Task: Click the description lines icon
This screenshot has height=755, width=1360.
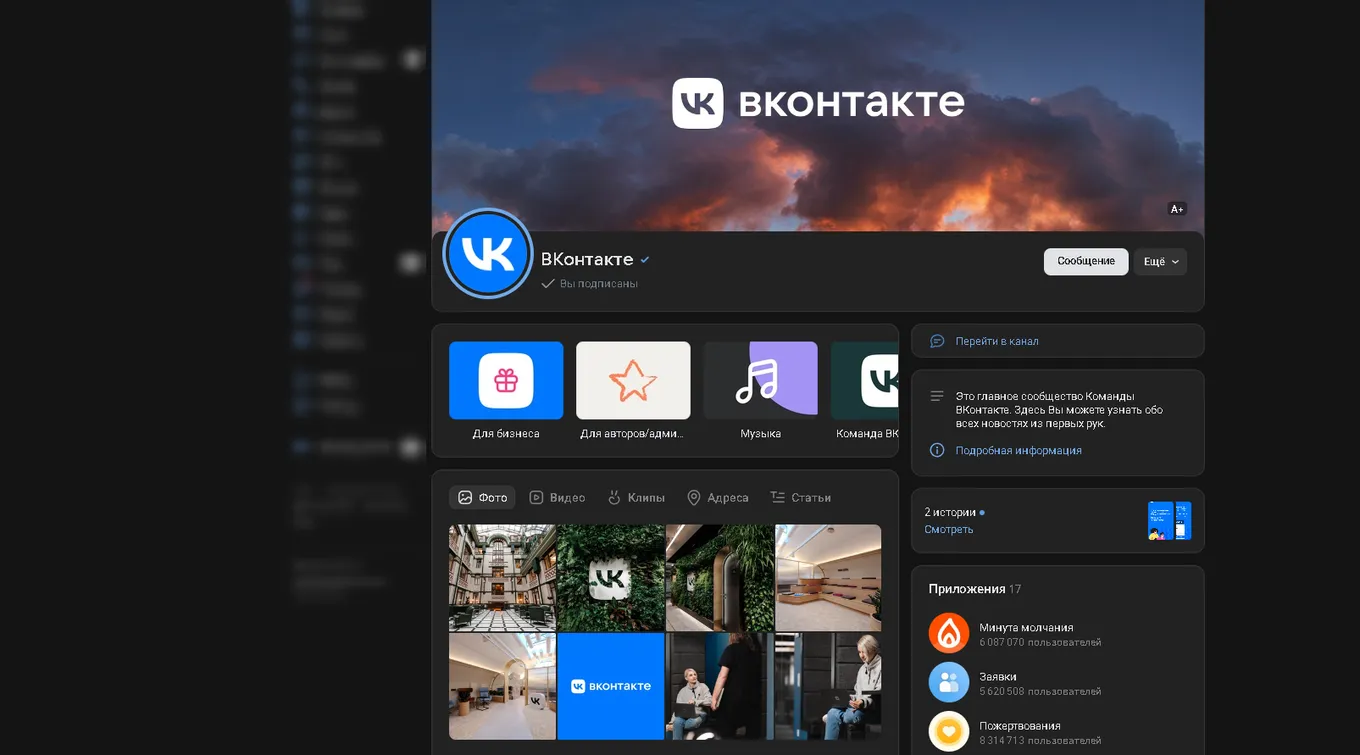Action: [937, 396]
